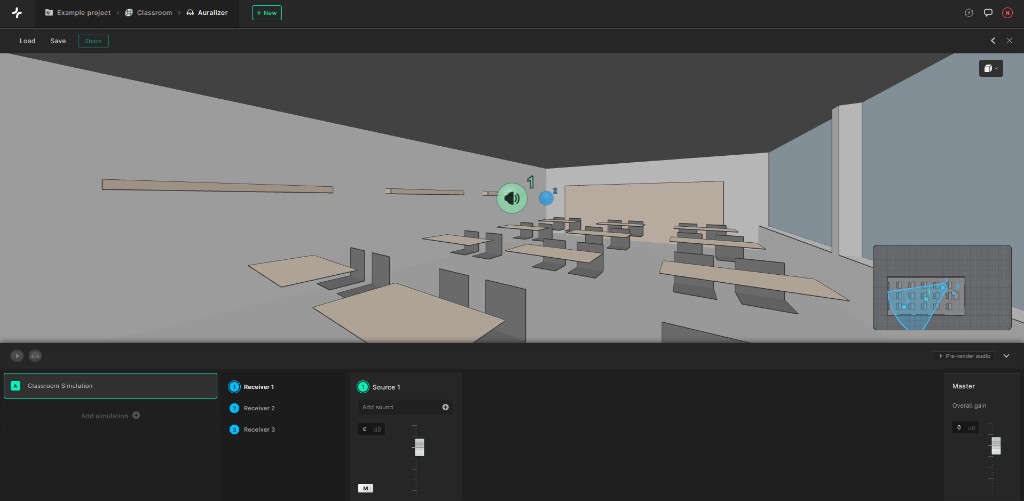Screen dimensions: 1024x501
Task: Open the Add sound field
Action: click(405, 407)
